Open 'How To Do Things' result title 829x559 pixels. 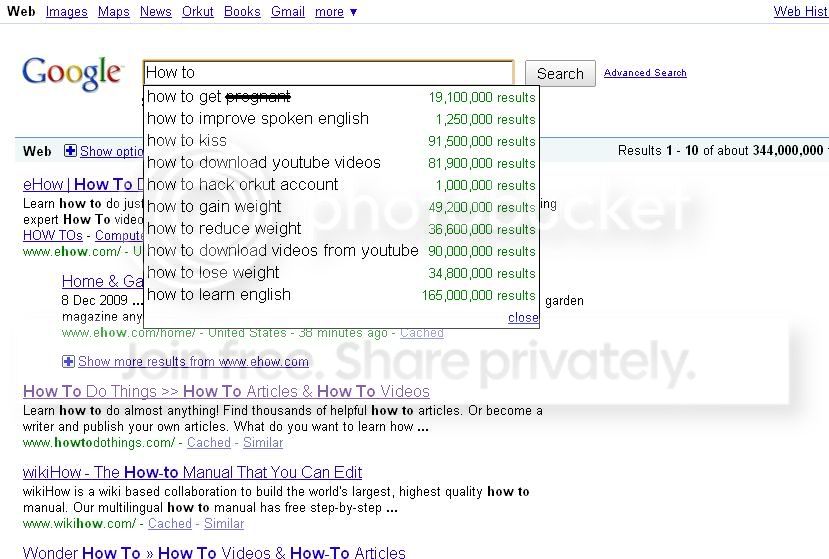[x=226, y=391]
